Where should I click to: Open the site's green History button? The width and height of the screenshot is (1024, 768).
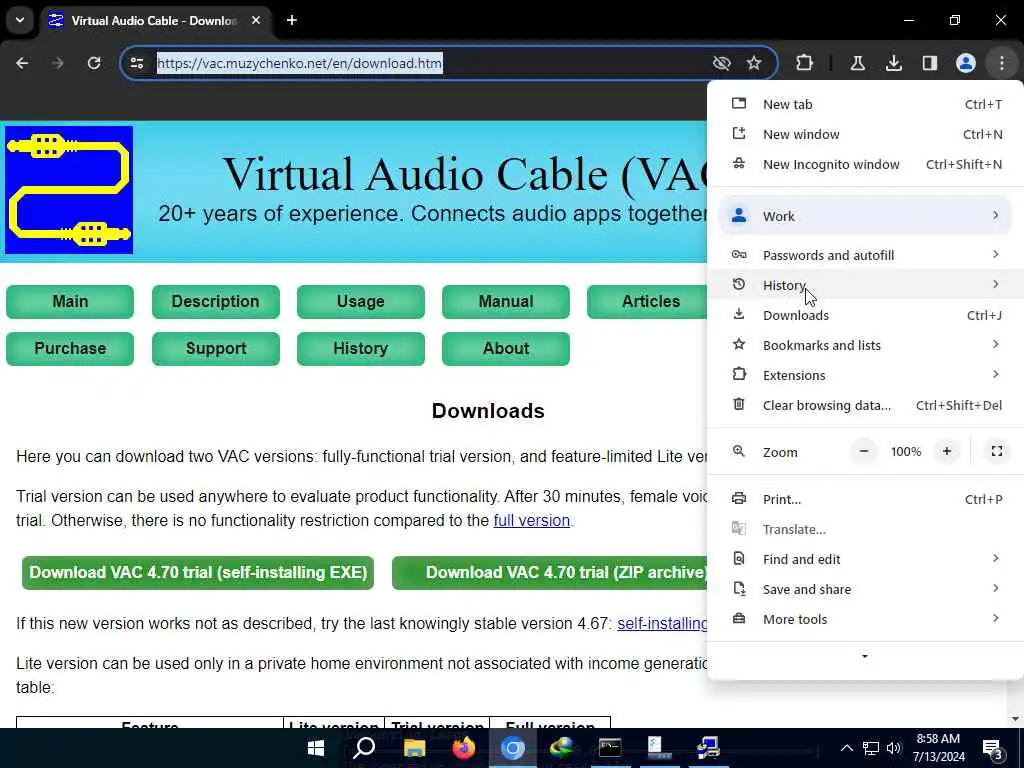pos(360,349)
